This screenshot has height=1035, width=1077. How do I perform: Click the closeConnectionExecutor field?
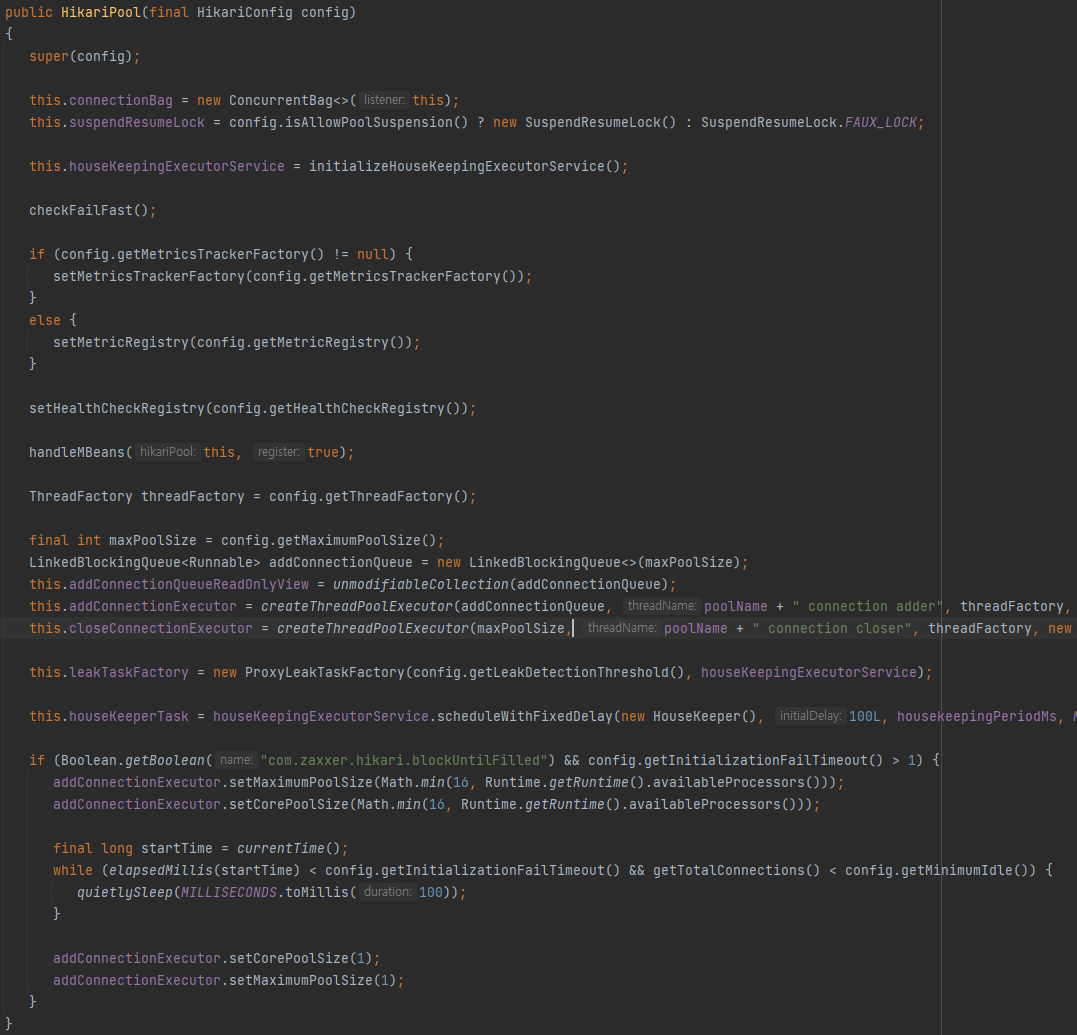161,628
